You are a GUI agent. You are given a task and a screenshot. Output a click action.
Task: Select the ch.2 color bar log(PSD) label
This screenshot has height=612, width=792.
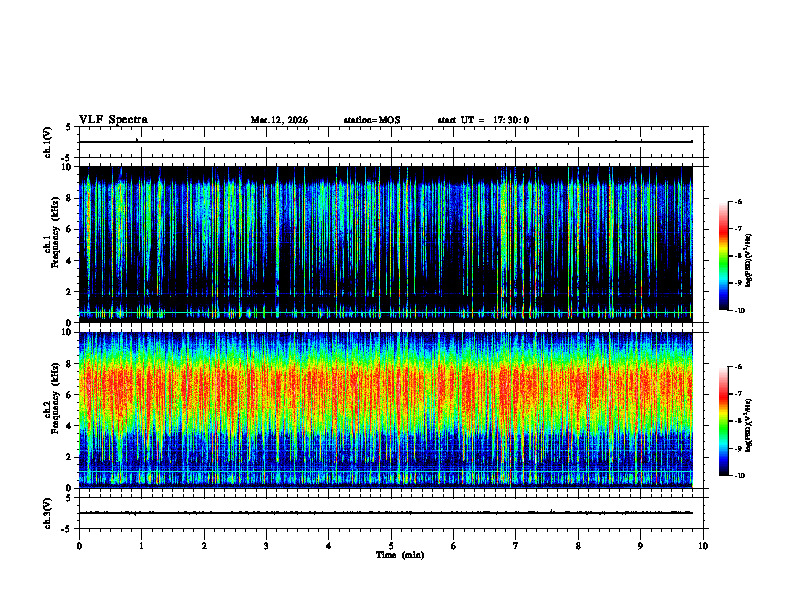coord(749,425)
